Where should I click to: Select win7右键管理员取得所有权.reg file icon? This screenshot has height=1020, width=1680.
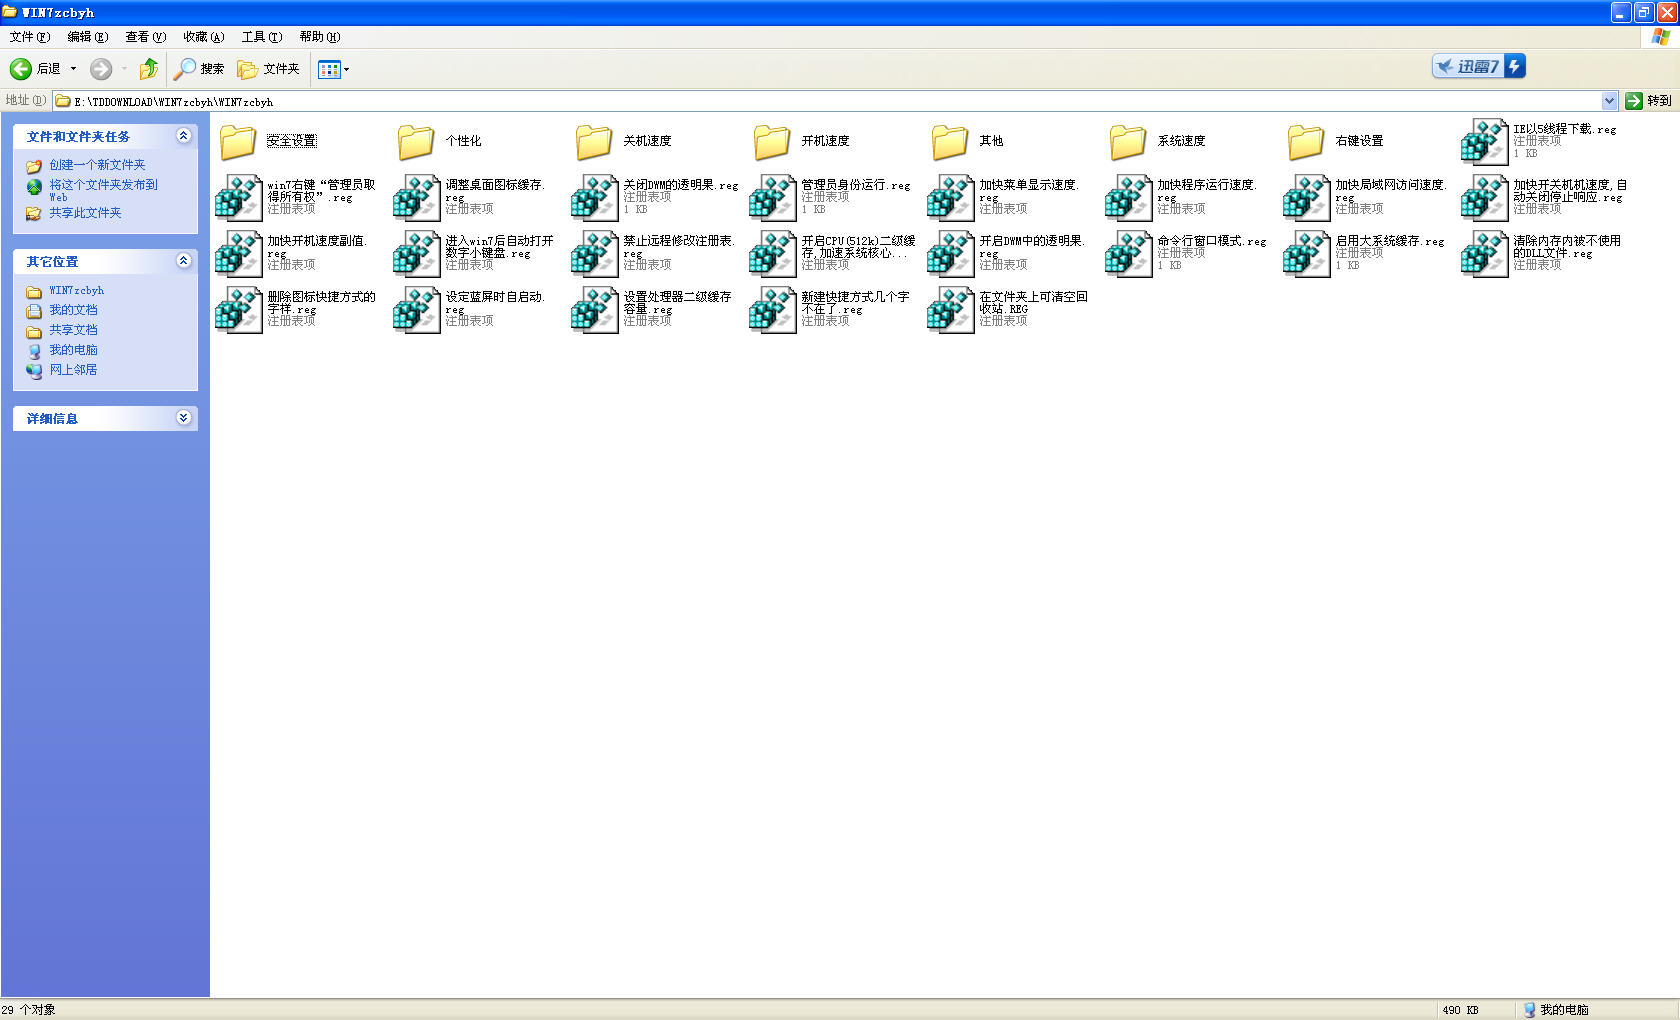pos(238,198)
